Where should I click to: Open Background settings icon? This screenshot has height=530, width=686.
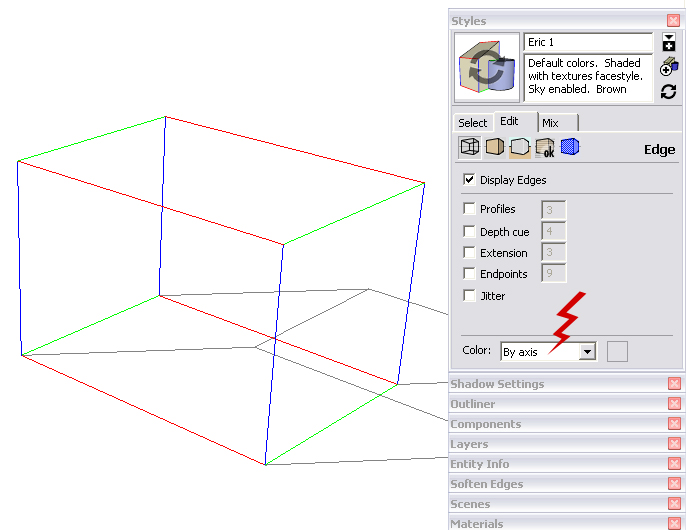pos(520,147)
